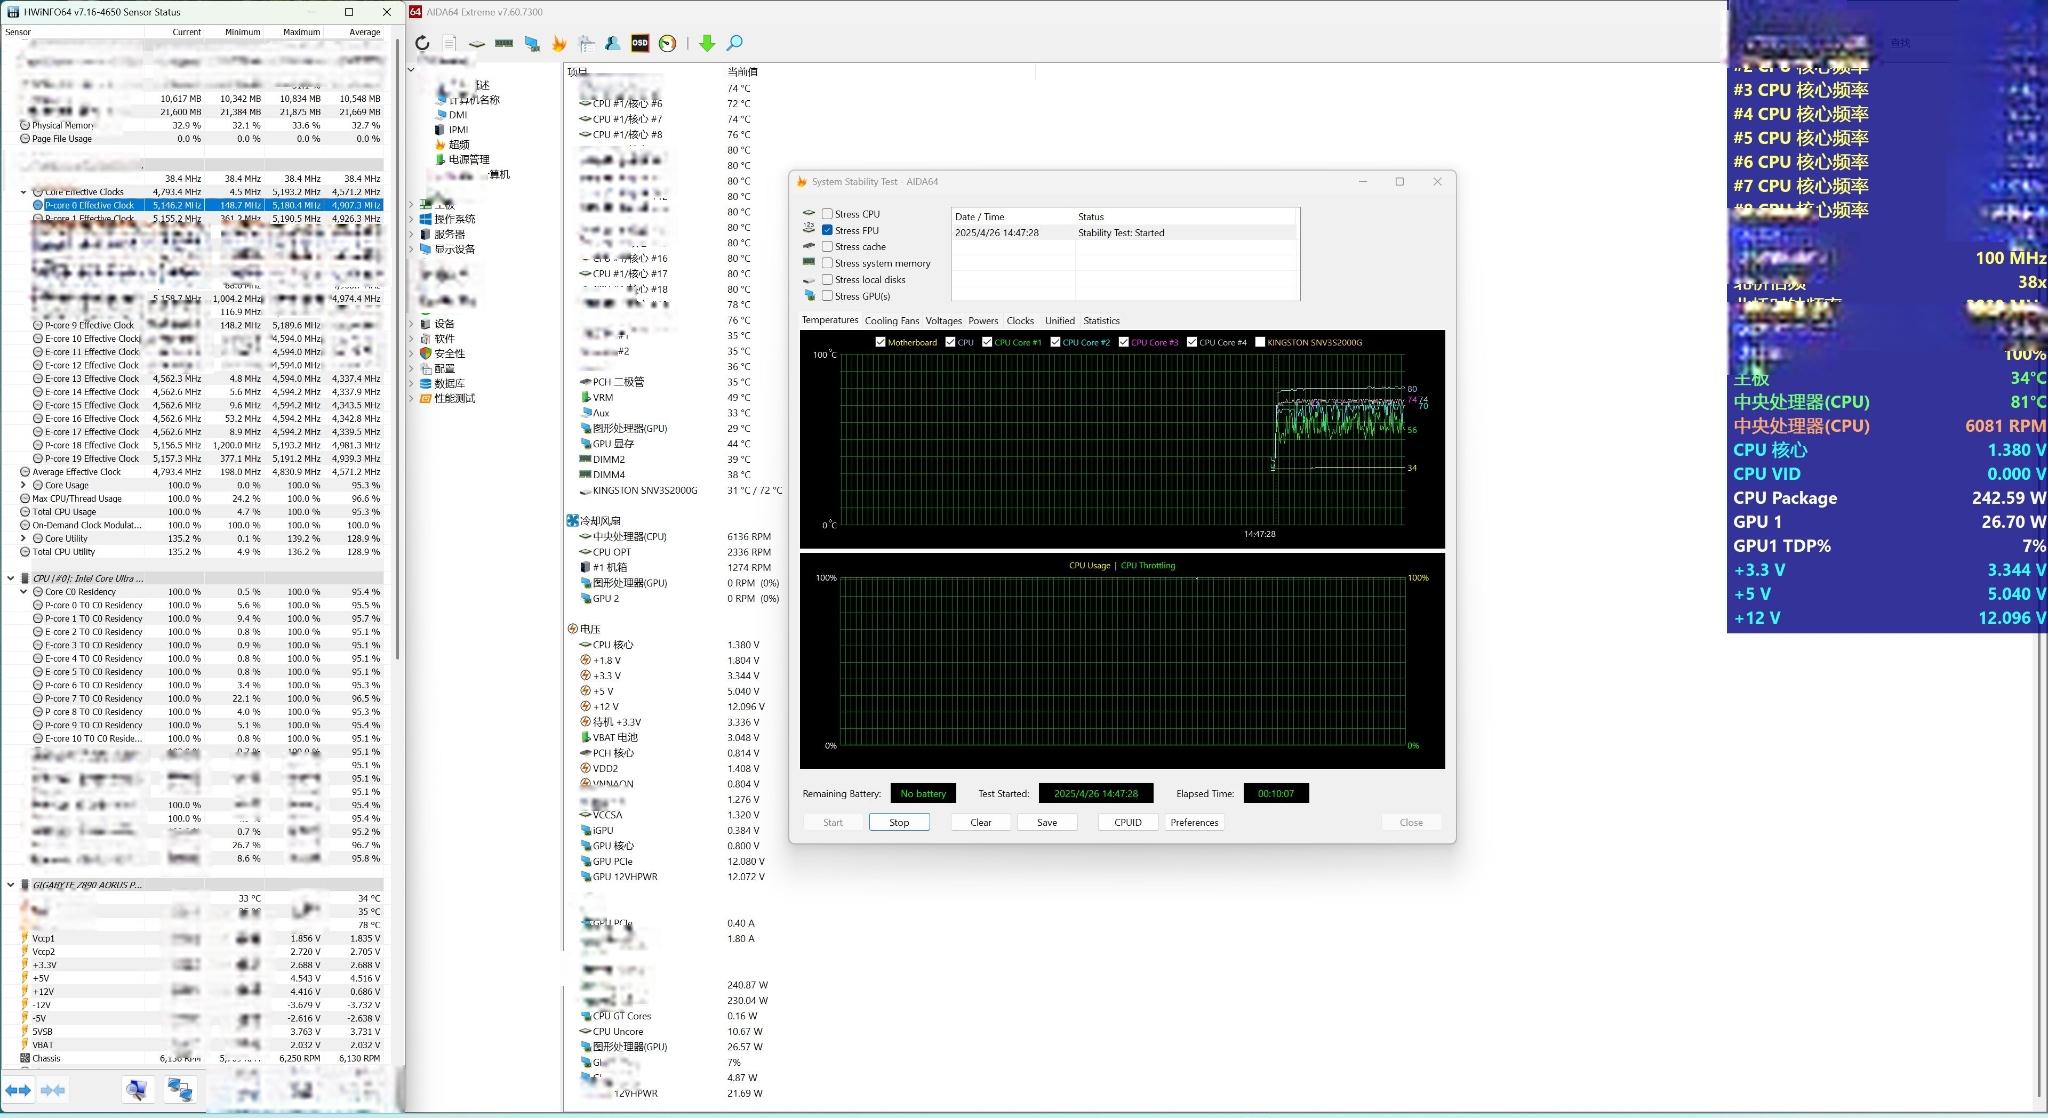Screen dimensions: 2048x1118
Task: Click HWiNFO vertical scrollbar
Action: click(397, 350)
